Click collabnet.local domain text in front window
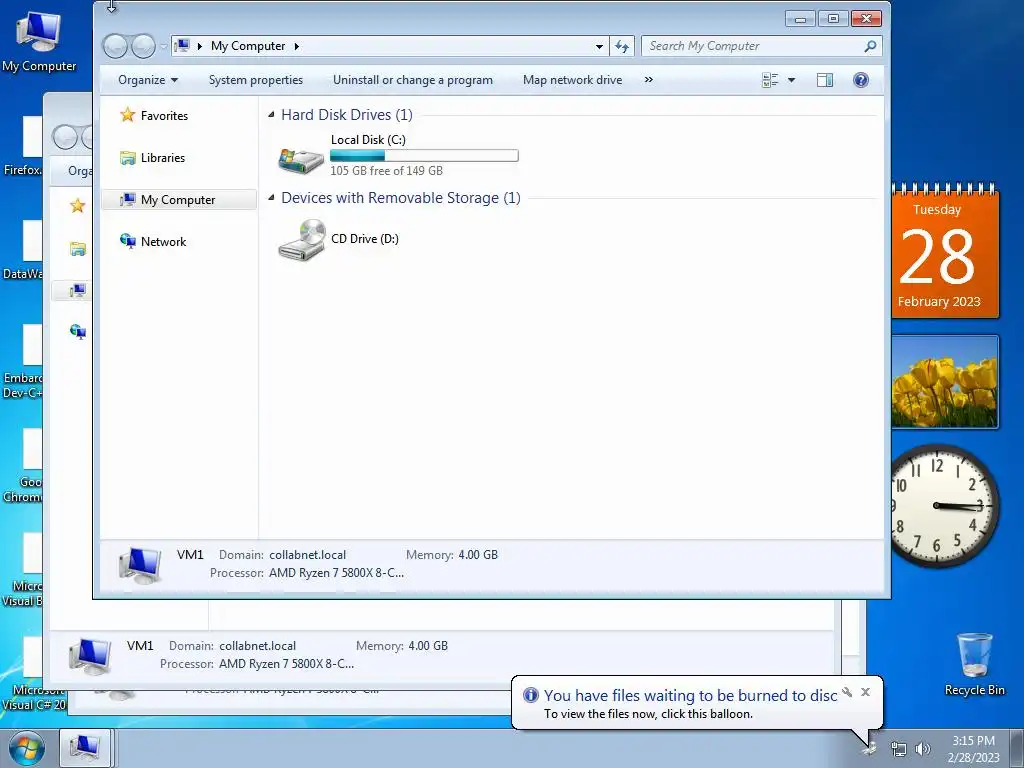Screen dimensions: 1024x768 pyautogui.click(x=308, y=555)
